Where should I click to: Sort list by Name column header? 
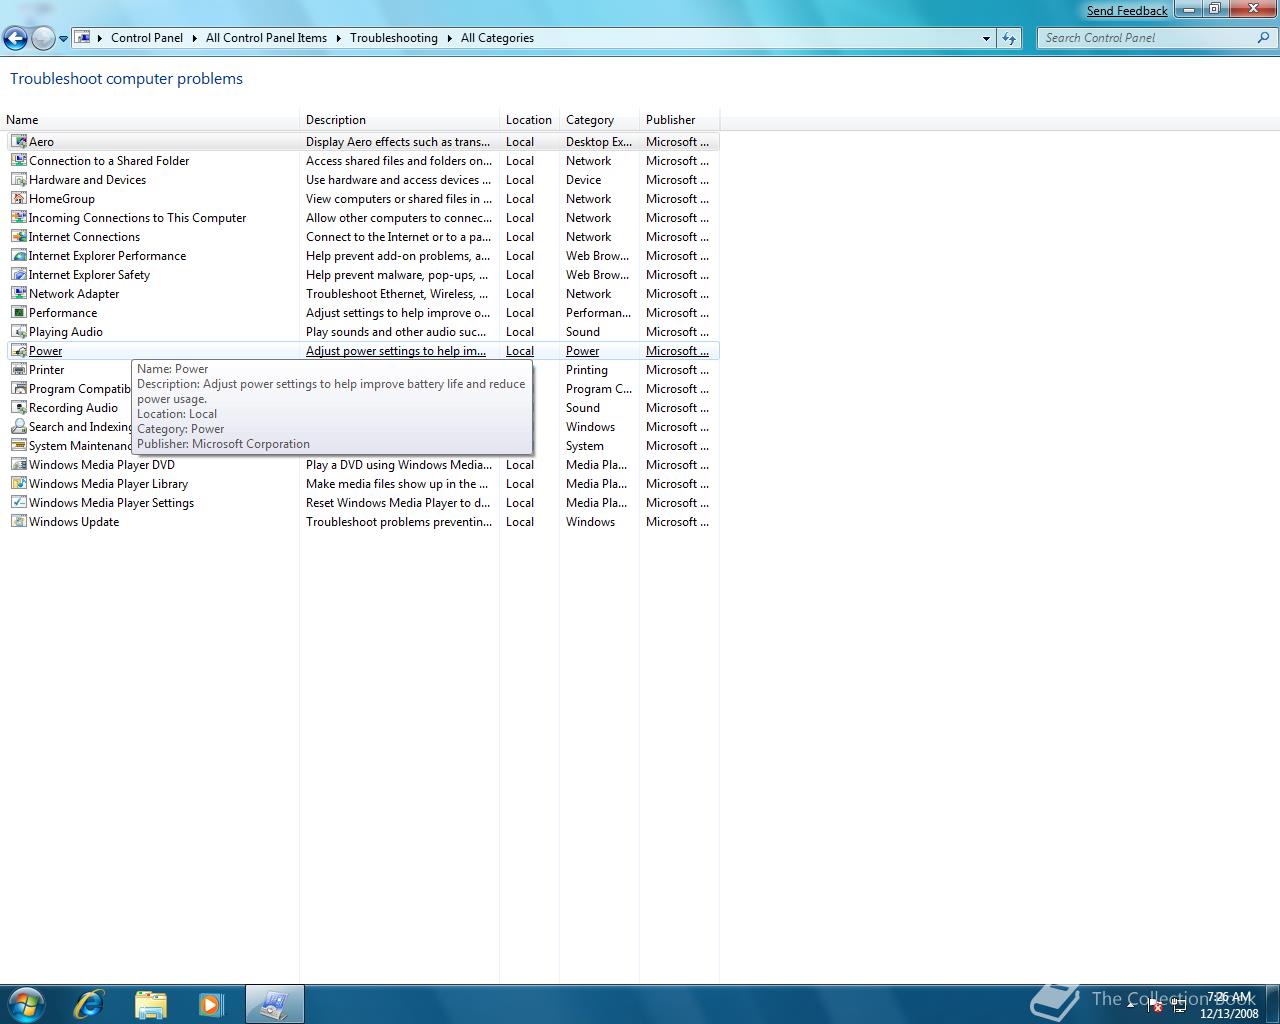151,120
